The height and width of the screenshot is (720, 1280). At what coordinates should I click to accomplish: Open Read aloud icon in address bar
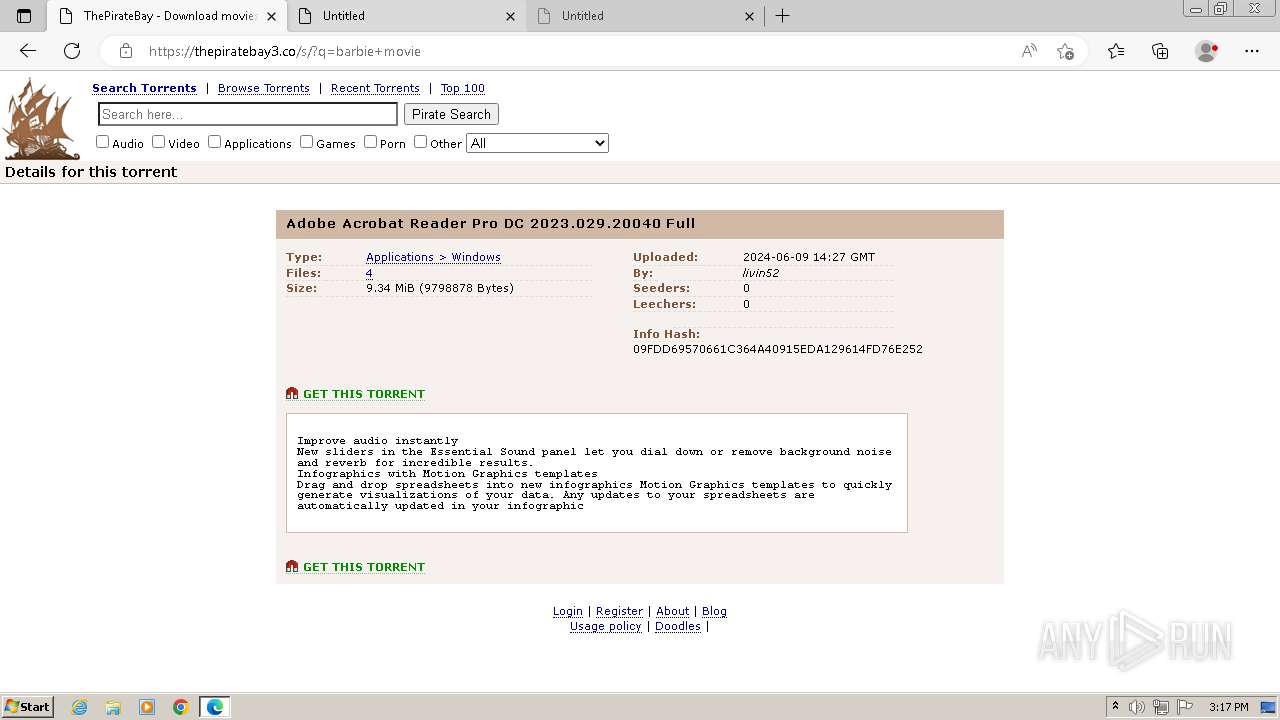pyautogui.click(x=1029, y=51)
